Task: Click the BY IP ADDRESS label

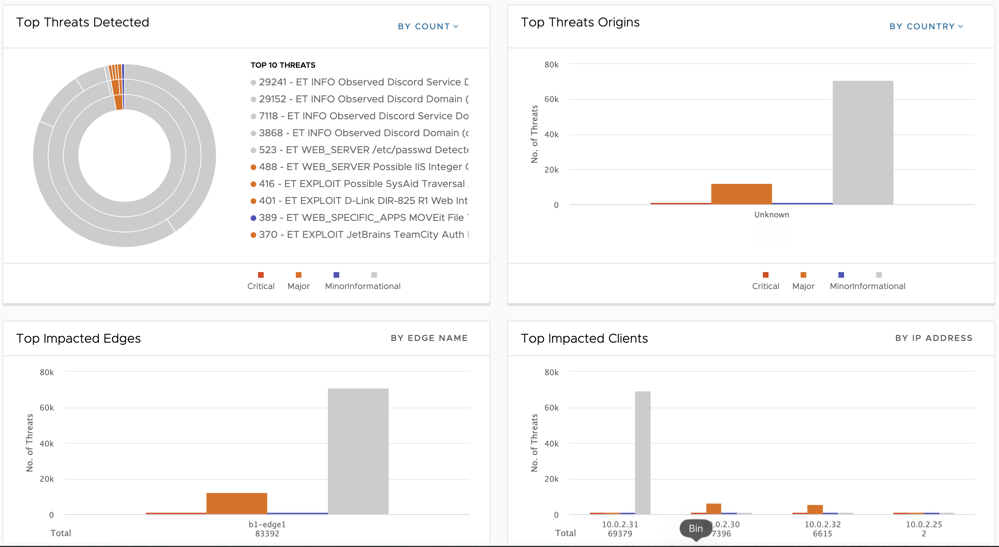Action: click(933, 338)
